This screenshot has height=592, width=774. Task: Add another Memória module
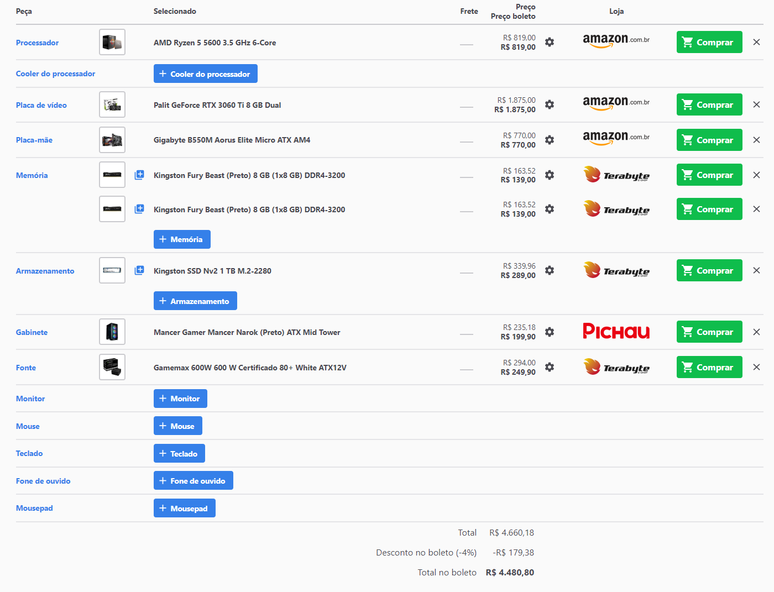pyautogui.click(x=181, y=239)
